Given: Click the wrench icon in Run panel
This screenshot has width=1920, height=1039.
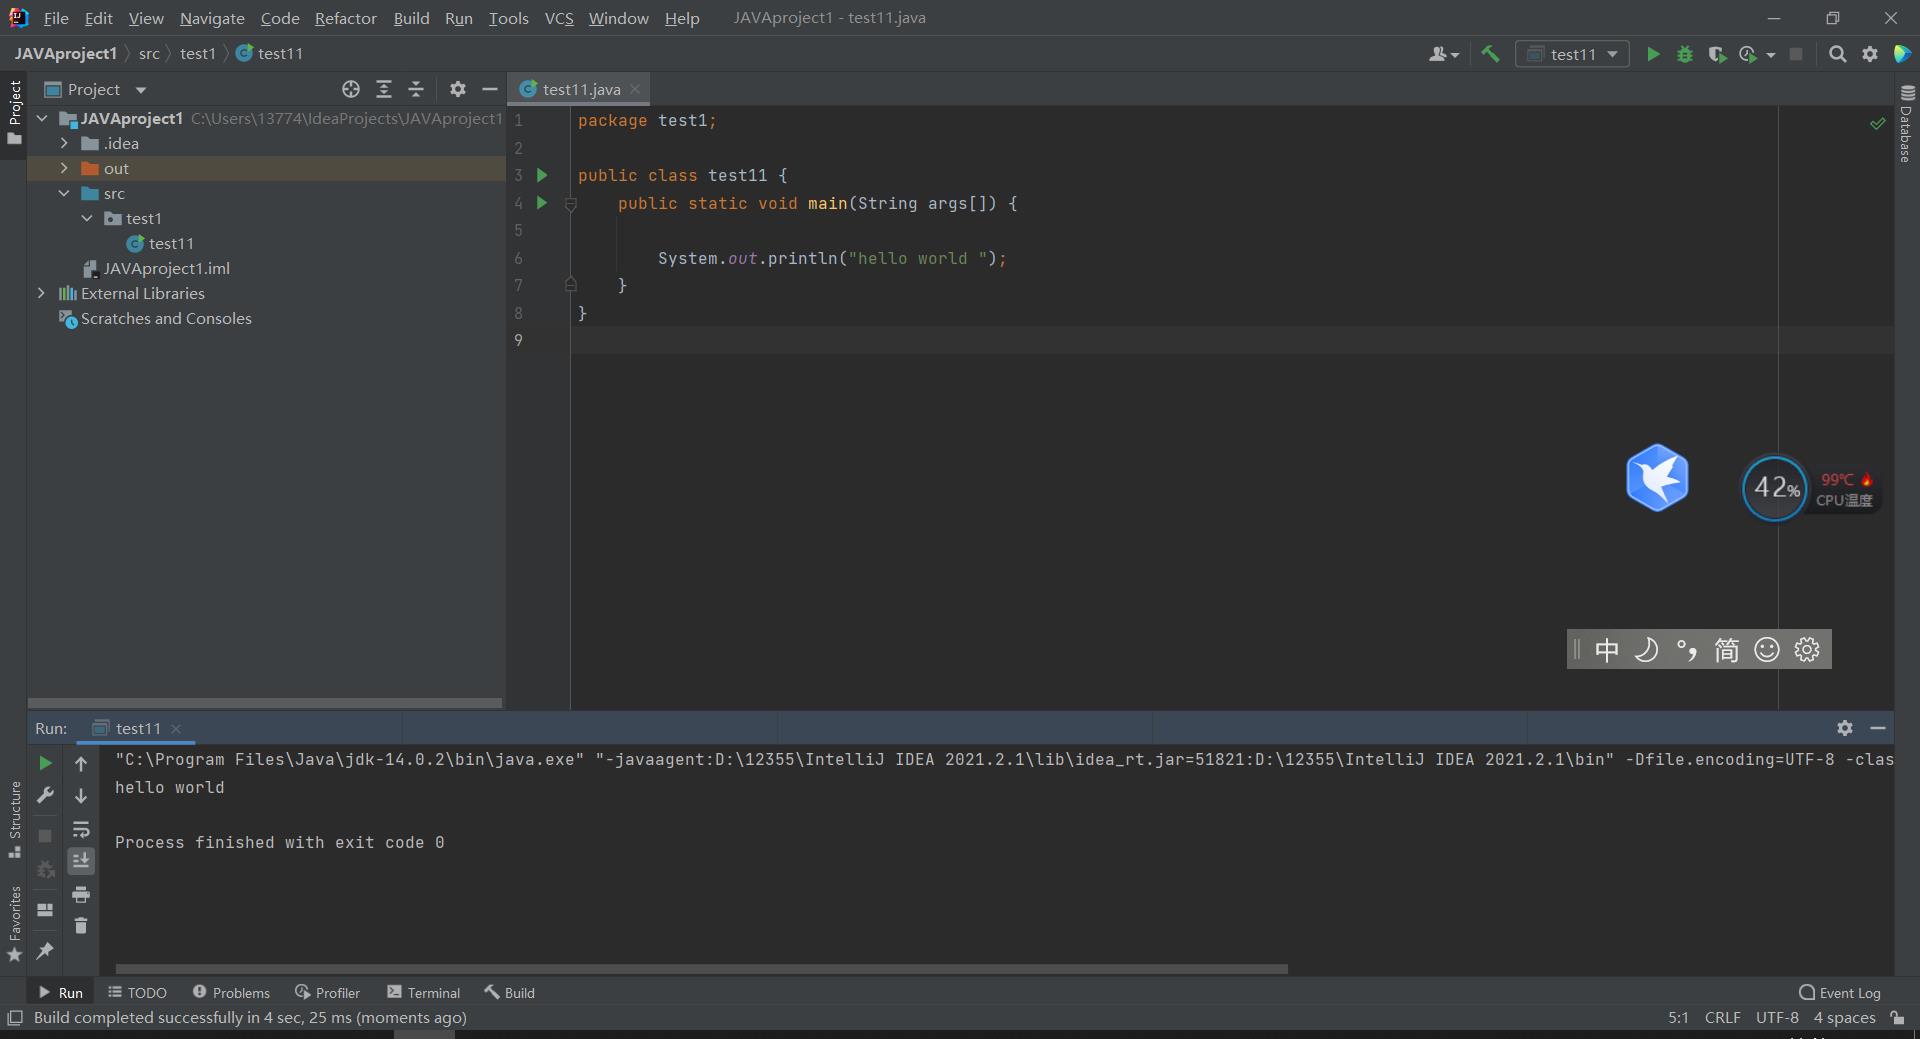Looking at the screenshot, I should pos(45,795).
